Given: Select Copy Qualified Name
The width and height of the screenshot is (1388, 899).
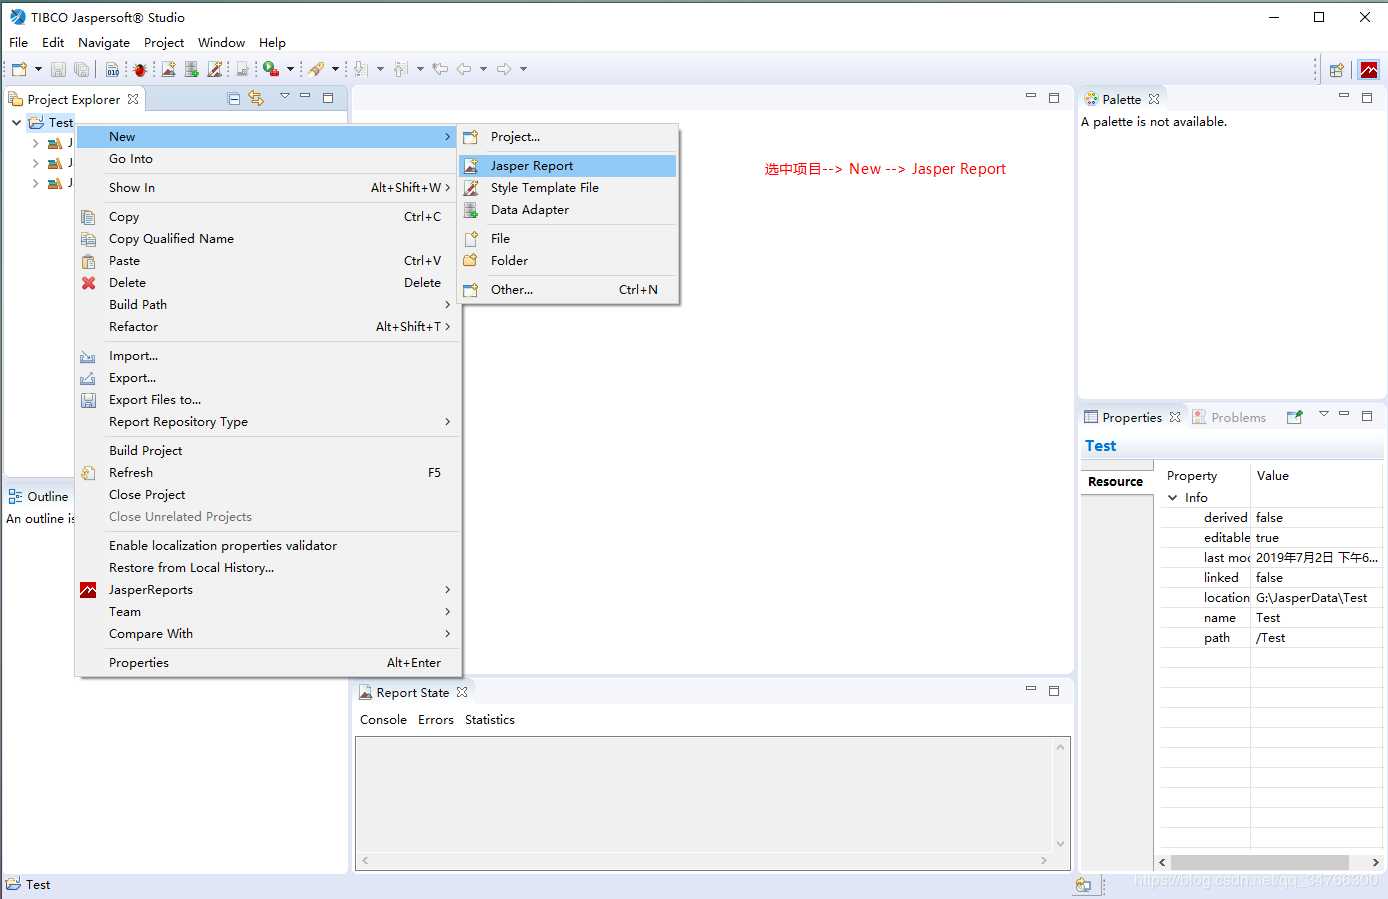Looking at the screenshot, I should pos(268,238).
